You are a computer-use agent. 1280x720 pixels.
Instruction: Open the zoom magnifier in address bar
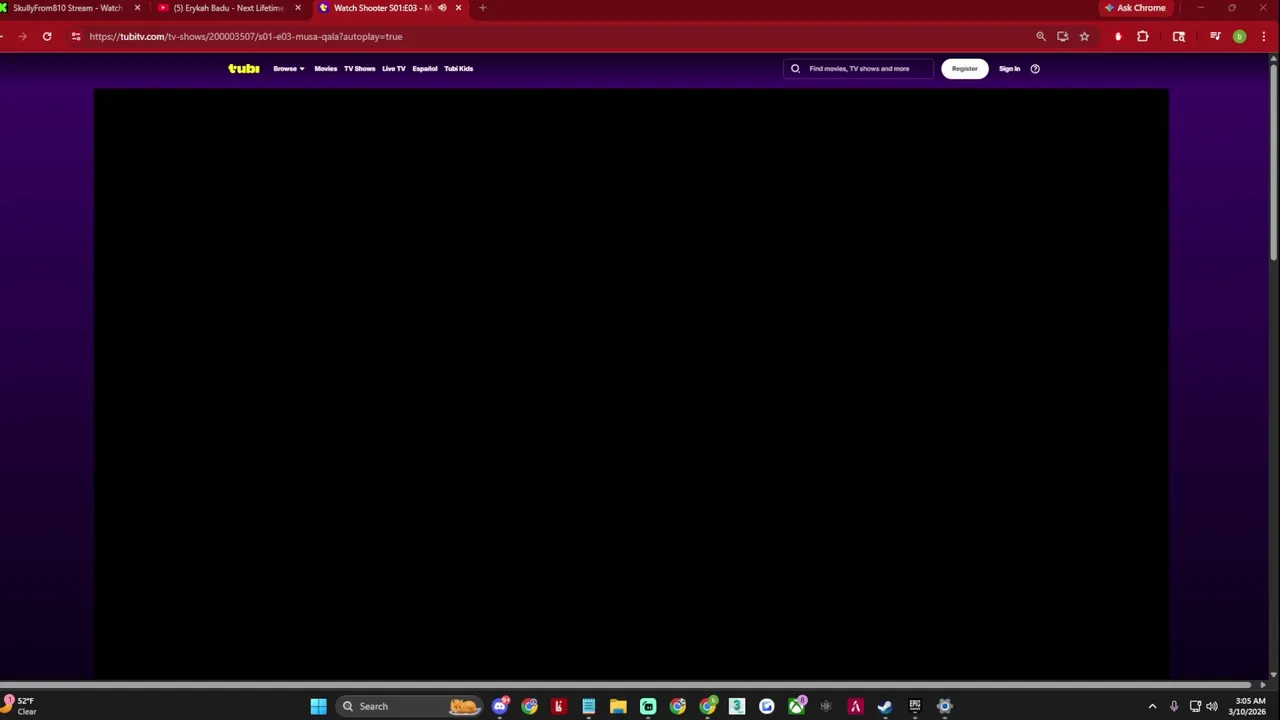point(1041,37)
